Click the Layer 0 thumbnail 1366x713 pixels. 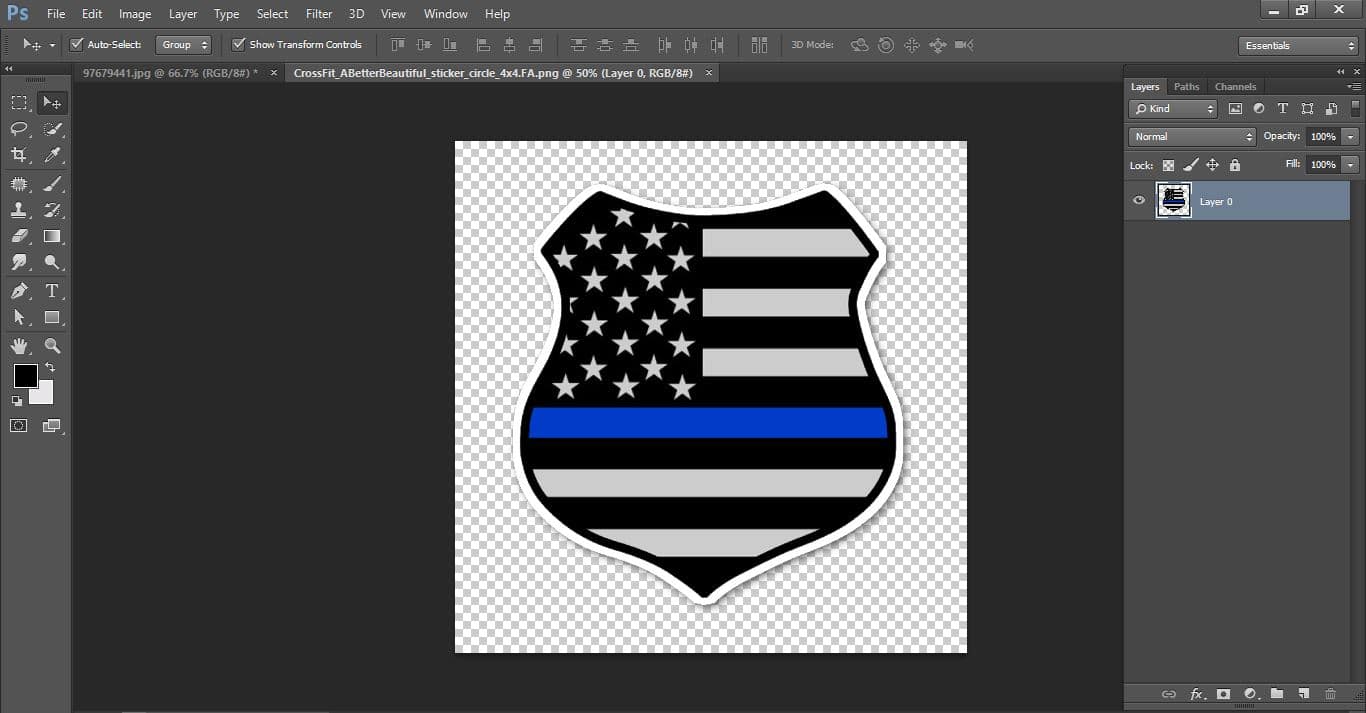click(x=1174, y=201)
